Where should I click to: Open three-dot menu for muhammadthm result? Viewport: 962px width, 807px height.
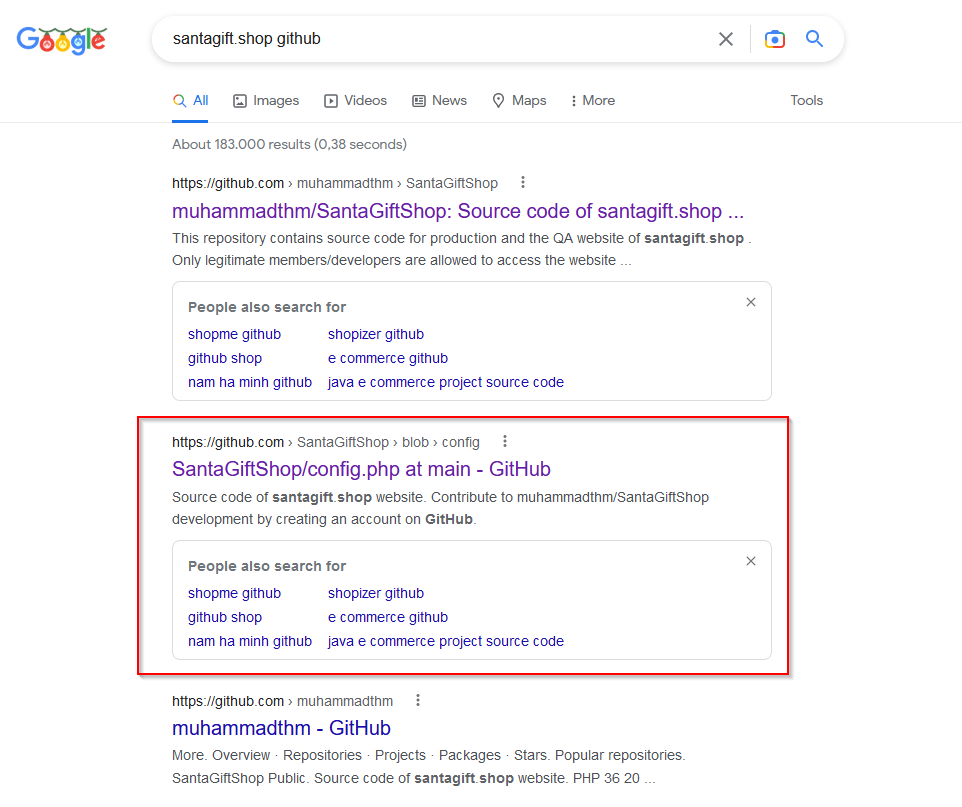[418, 700]
